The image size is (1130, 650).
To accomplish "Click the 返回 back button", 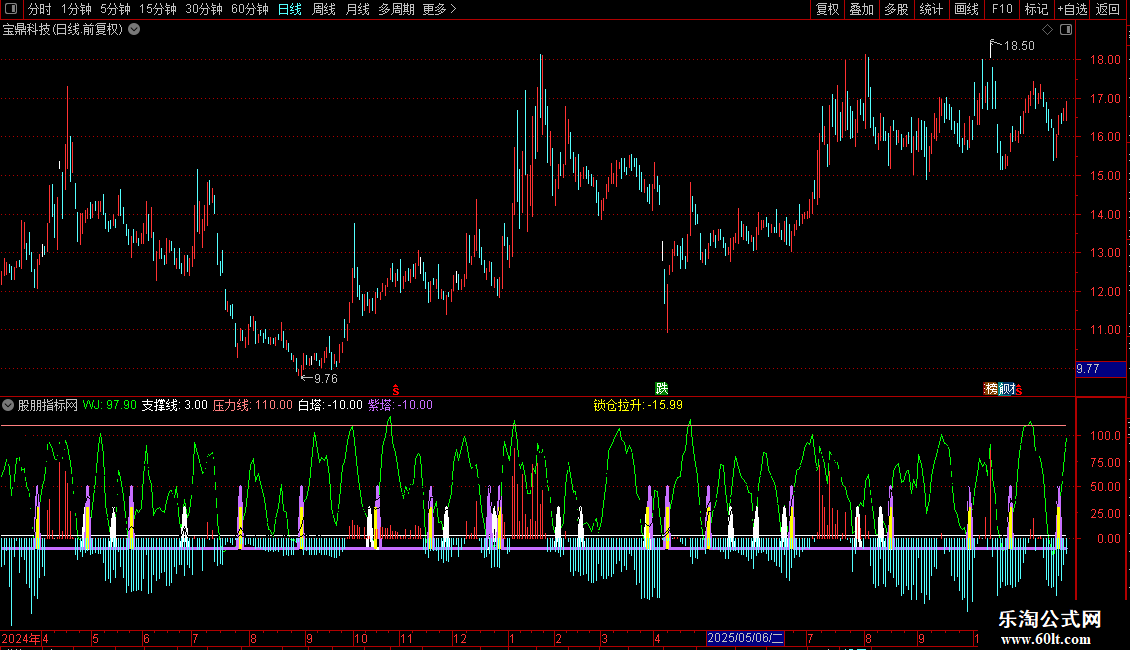I will pyautogui.click(x=1108, y=9).
